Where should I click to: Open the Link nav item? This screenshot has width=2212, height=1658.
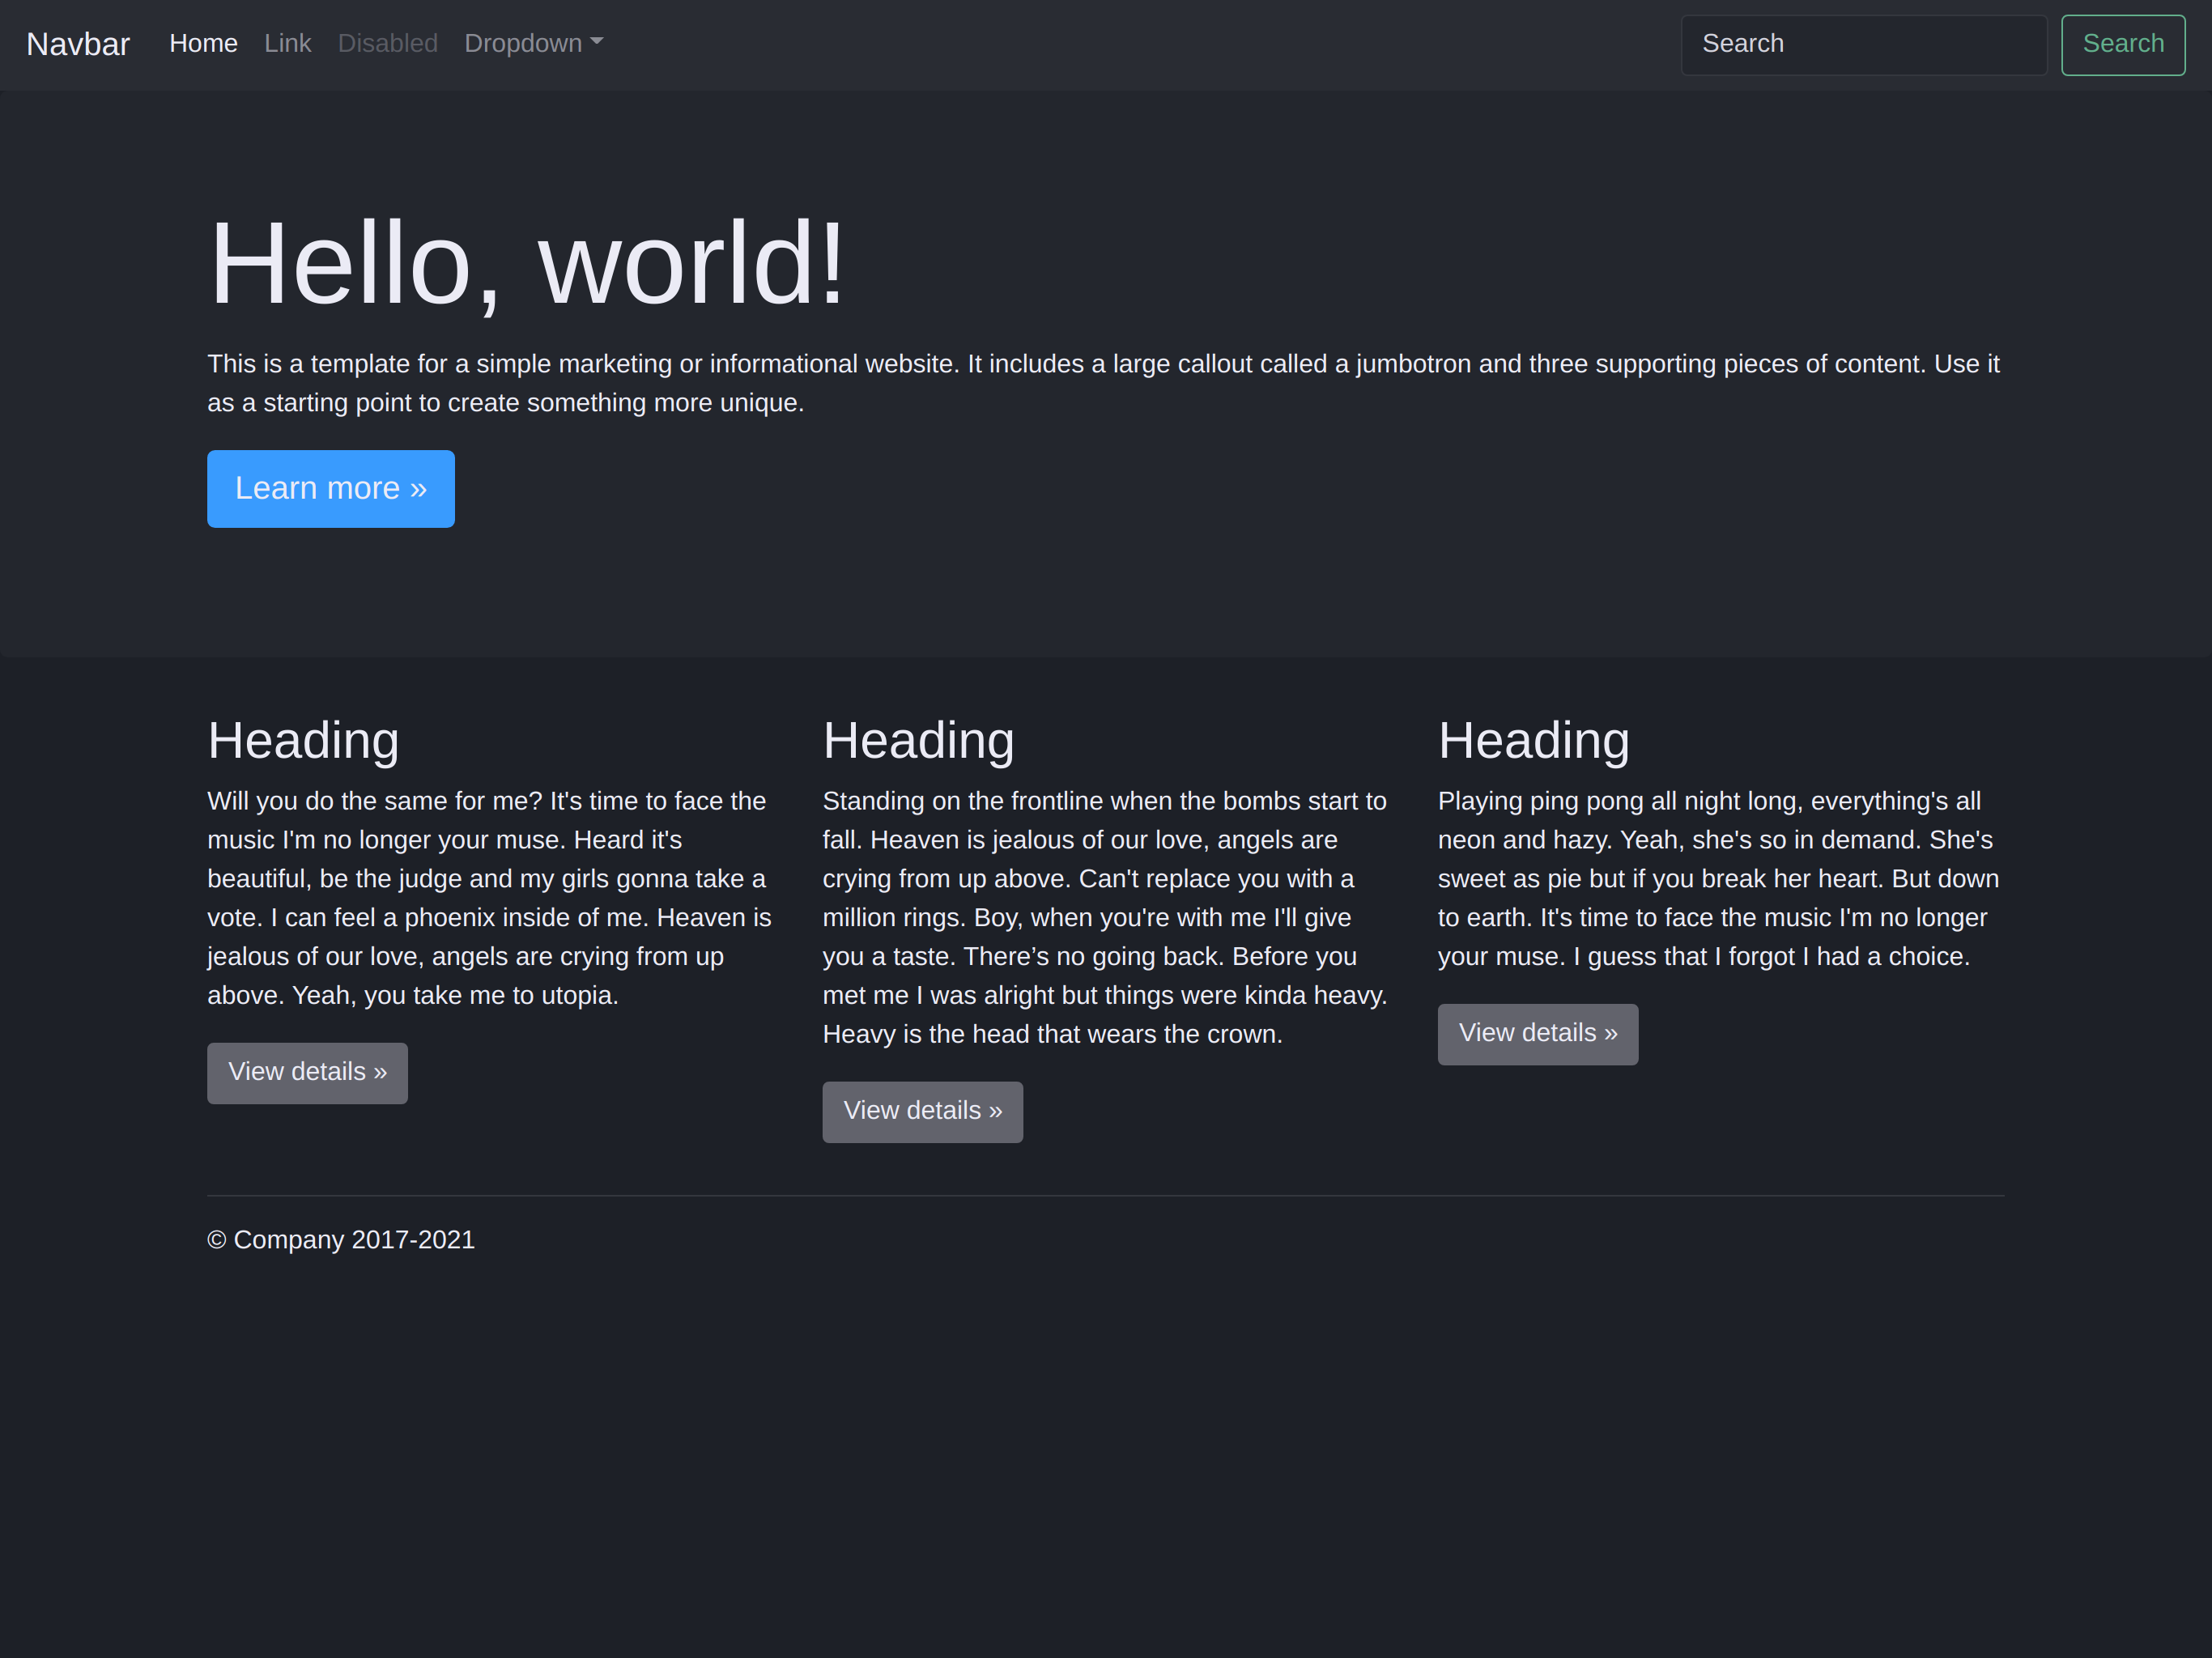[288, 44]
